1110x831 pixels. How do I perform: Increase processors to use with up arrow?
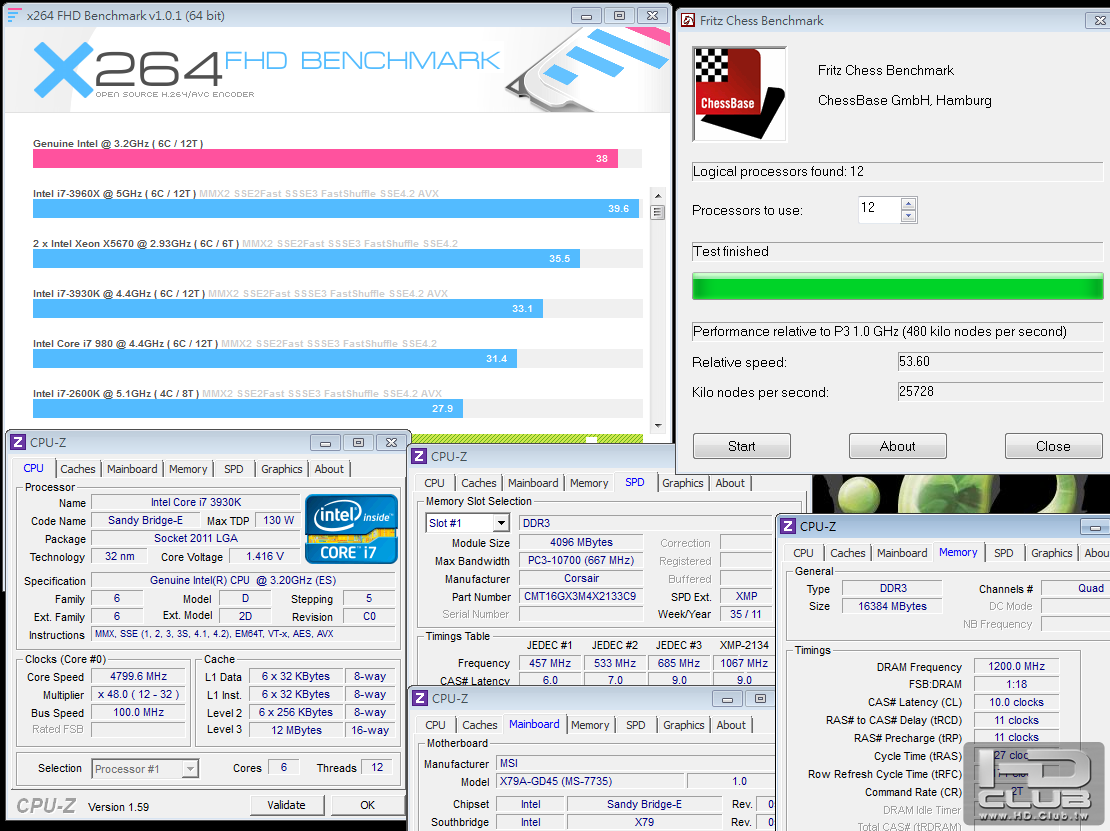click(909, 204)
